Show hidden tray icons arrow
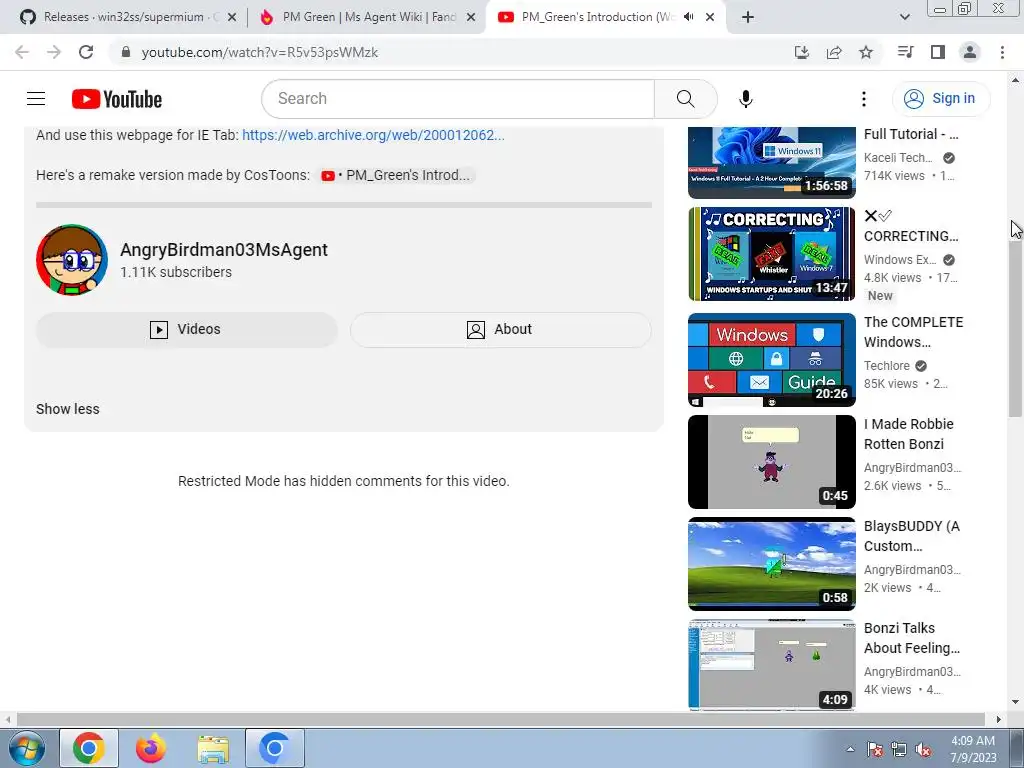The height and width of the screenshot is (768, 1024). [x=850, y=749]
